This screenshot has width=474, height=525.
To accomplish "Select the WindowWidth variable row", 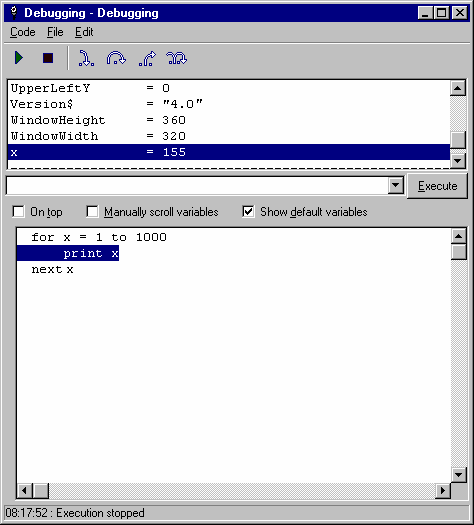I will point(229,136).
